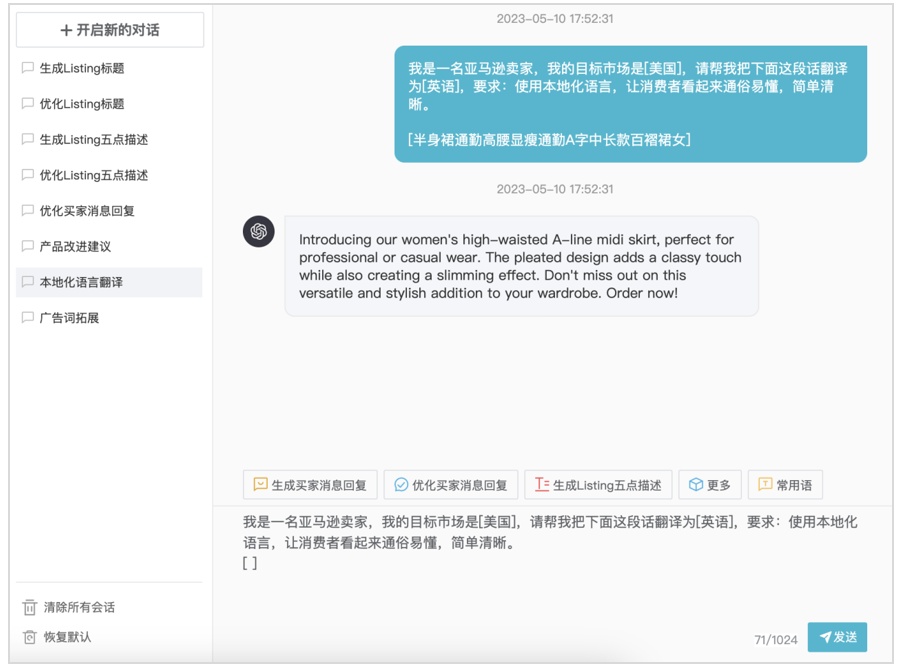This screenshot has width=898, height=670.
Task: Open the 优化Listing标题 conversation
Action: tap(82, 104)
